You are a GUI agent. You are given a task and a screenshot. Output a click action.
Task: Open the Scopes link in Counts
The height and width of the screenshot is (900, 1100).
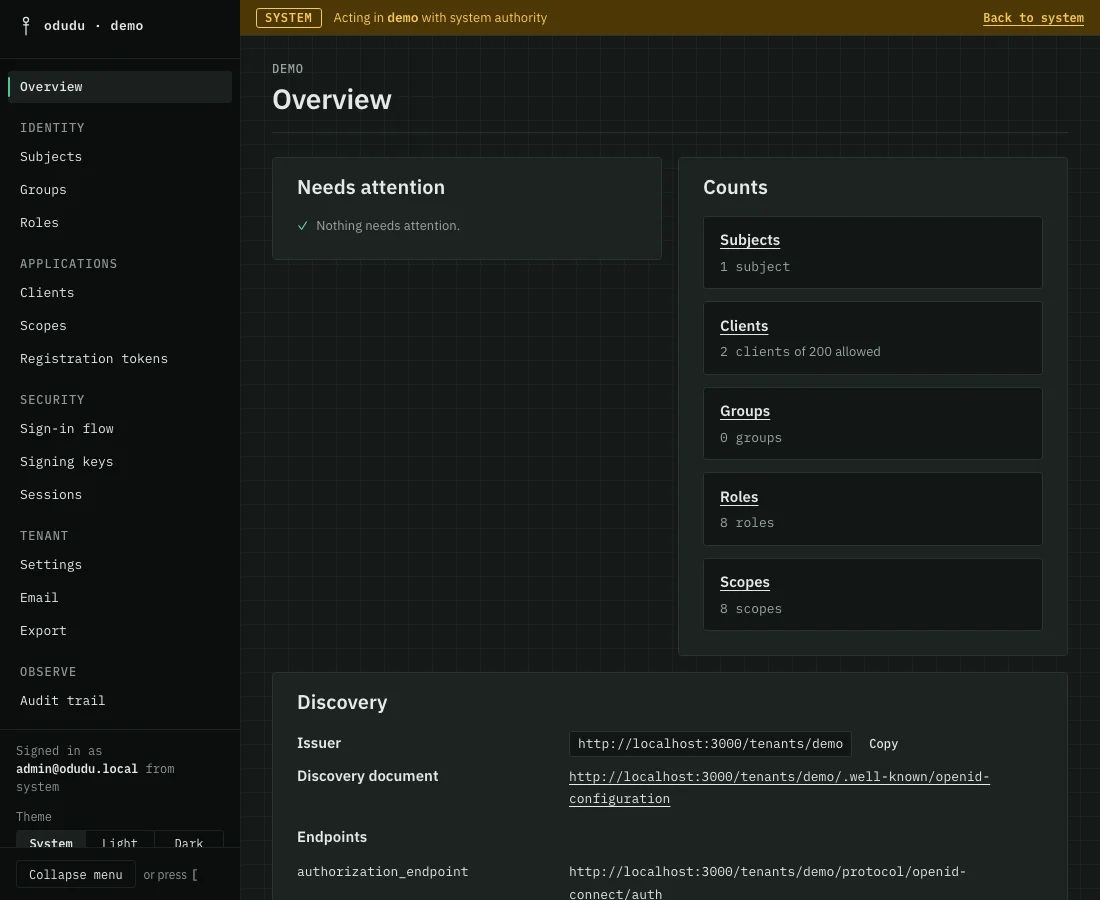(x=744, y=582)
